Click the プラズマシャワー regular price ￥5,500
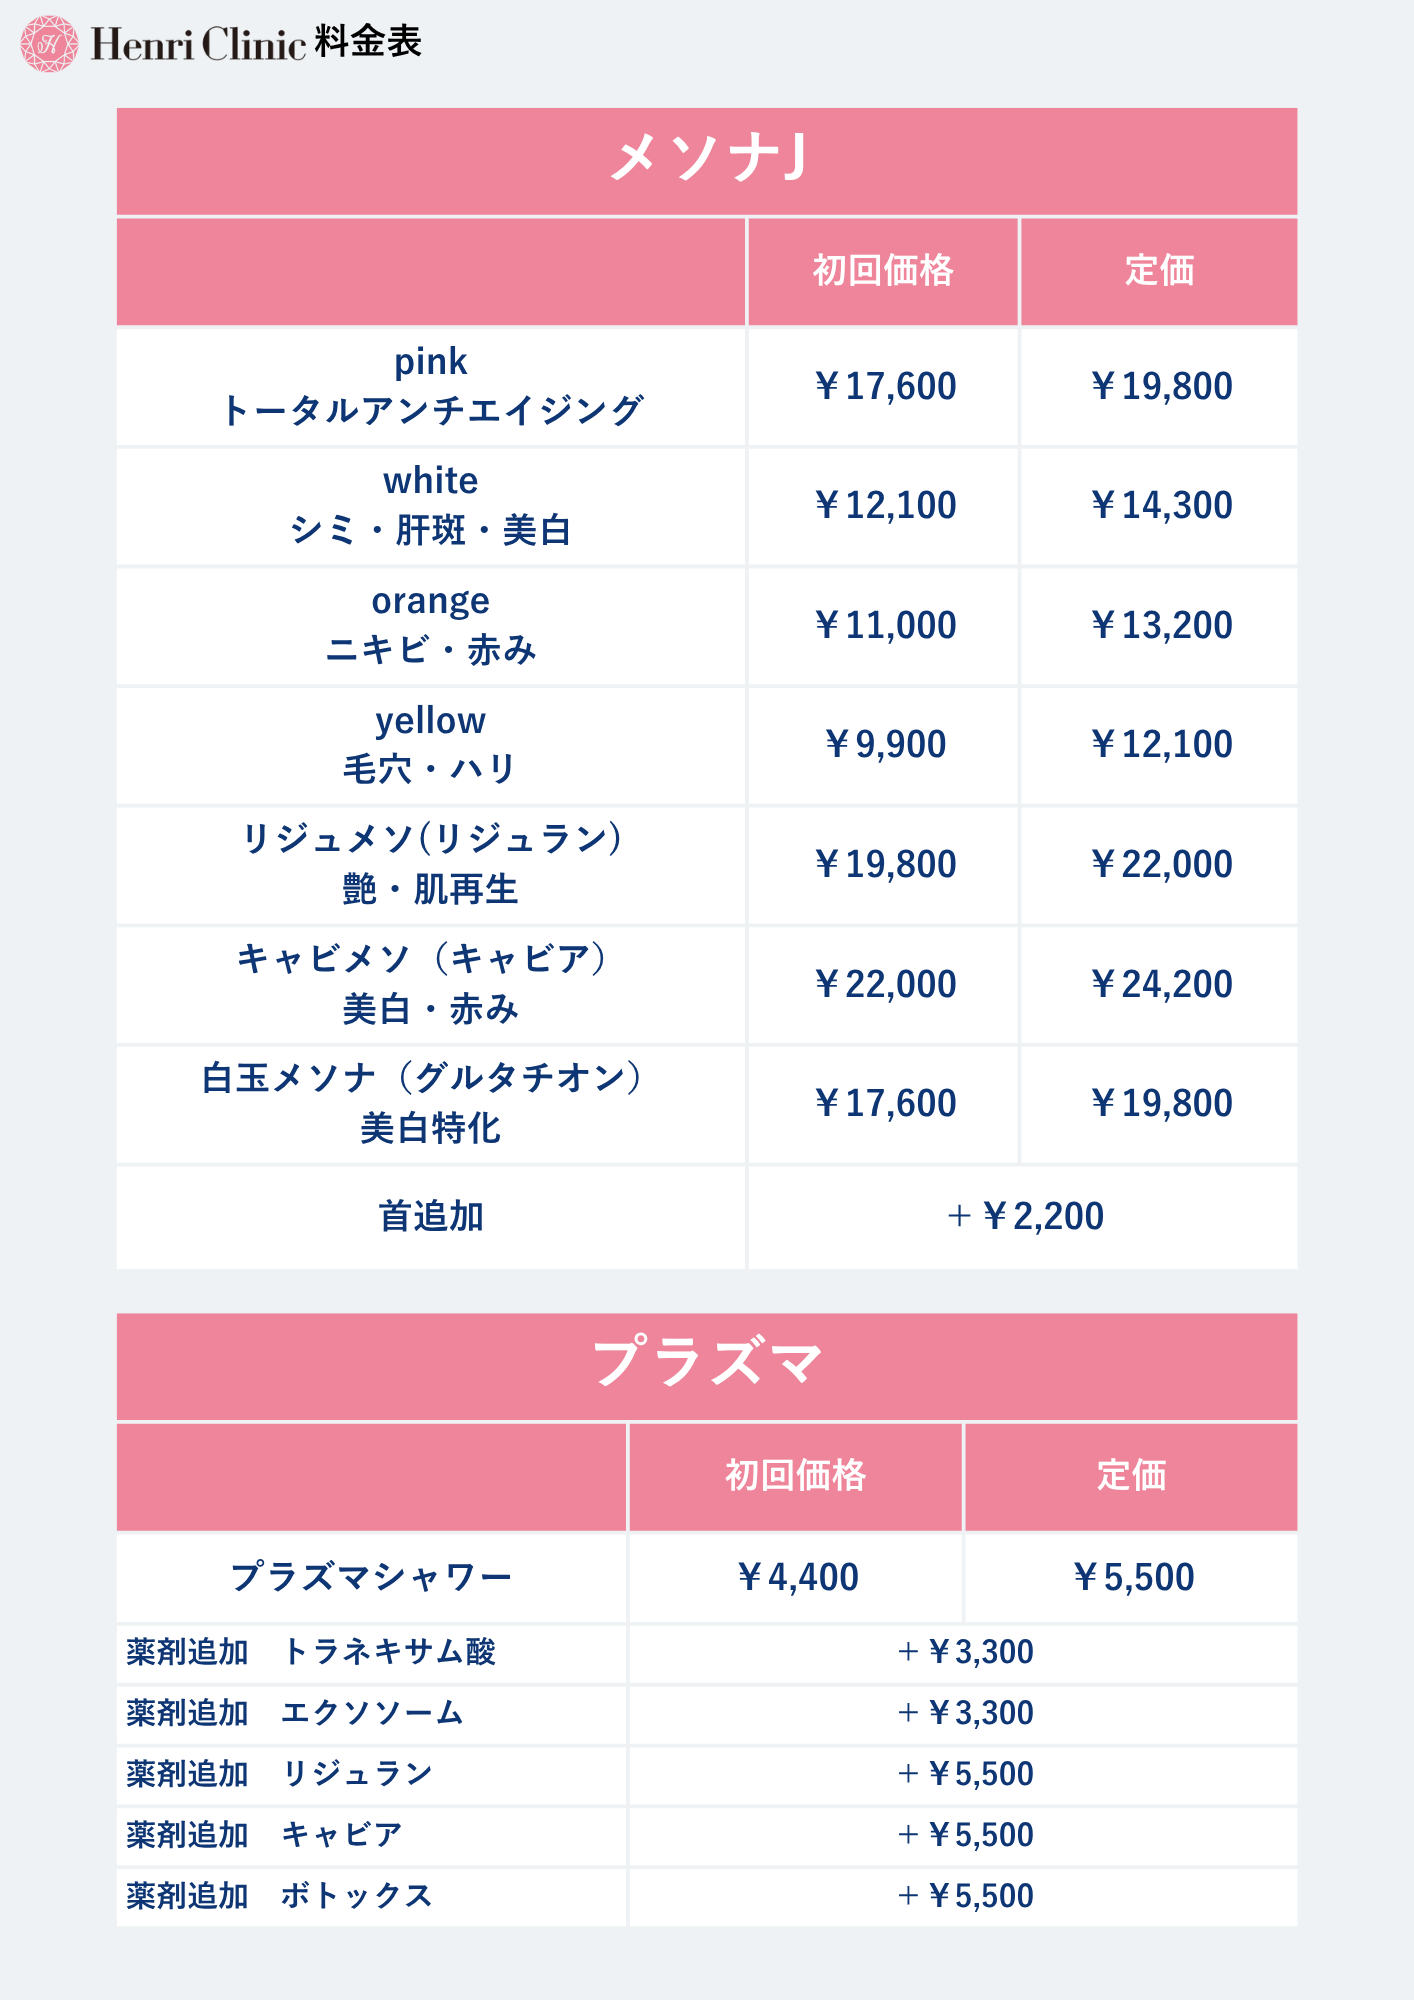The width and height of the screenshot is (1414, 2000). [x=1132, y=1577]
